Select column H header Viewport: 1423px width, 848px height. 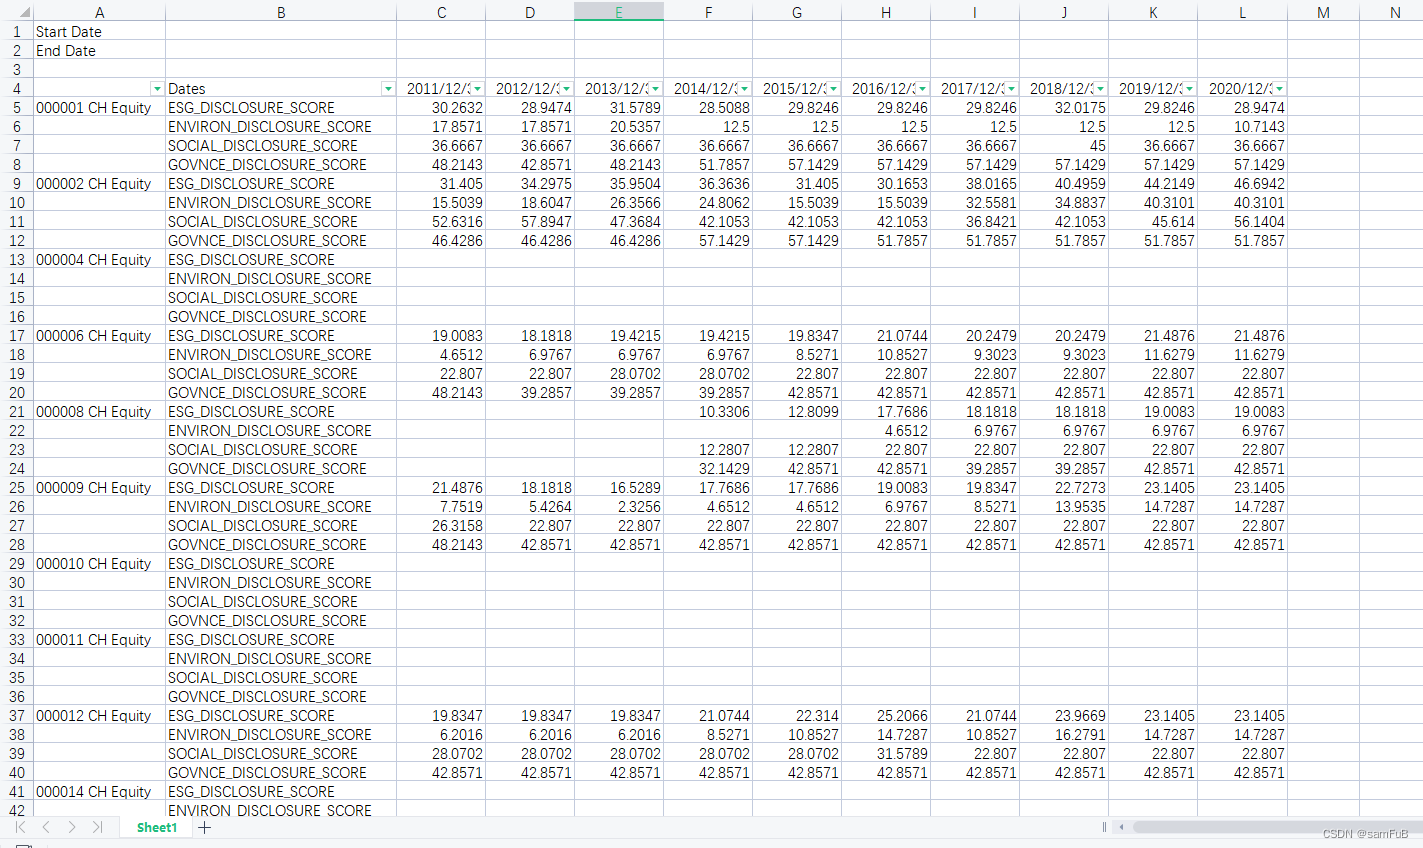pos(886,12)
